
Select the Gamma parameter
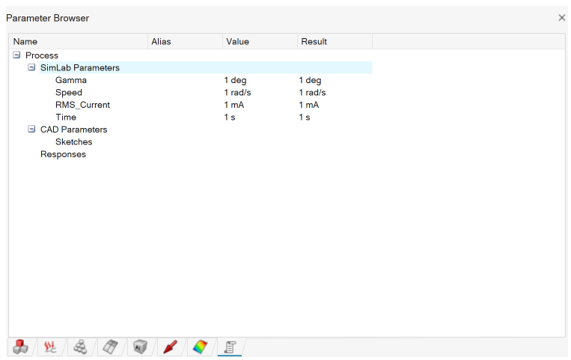[71, 80]
